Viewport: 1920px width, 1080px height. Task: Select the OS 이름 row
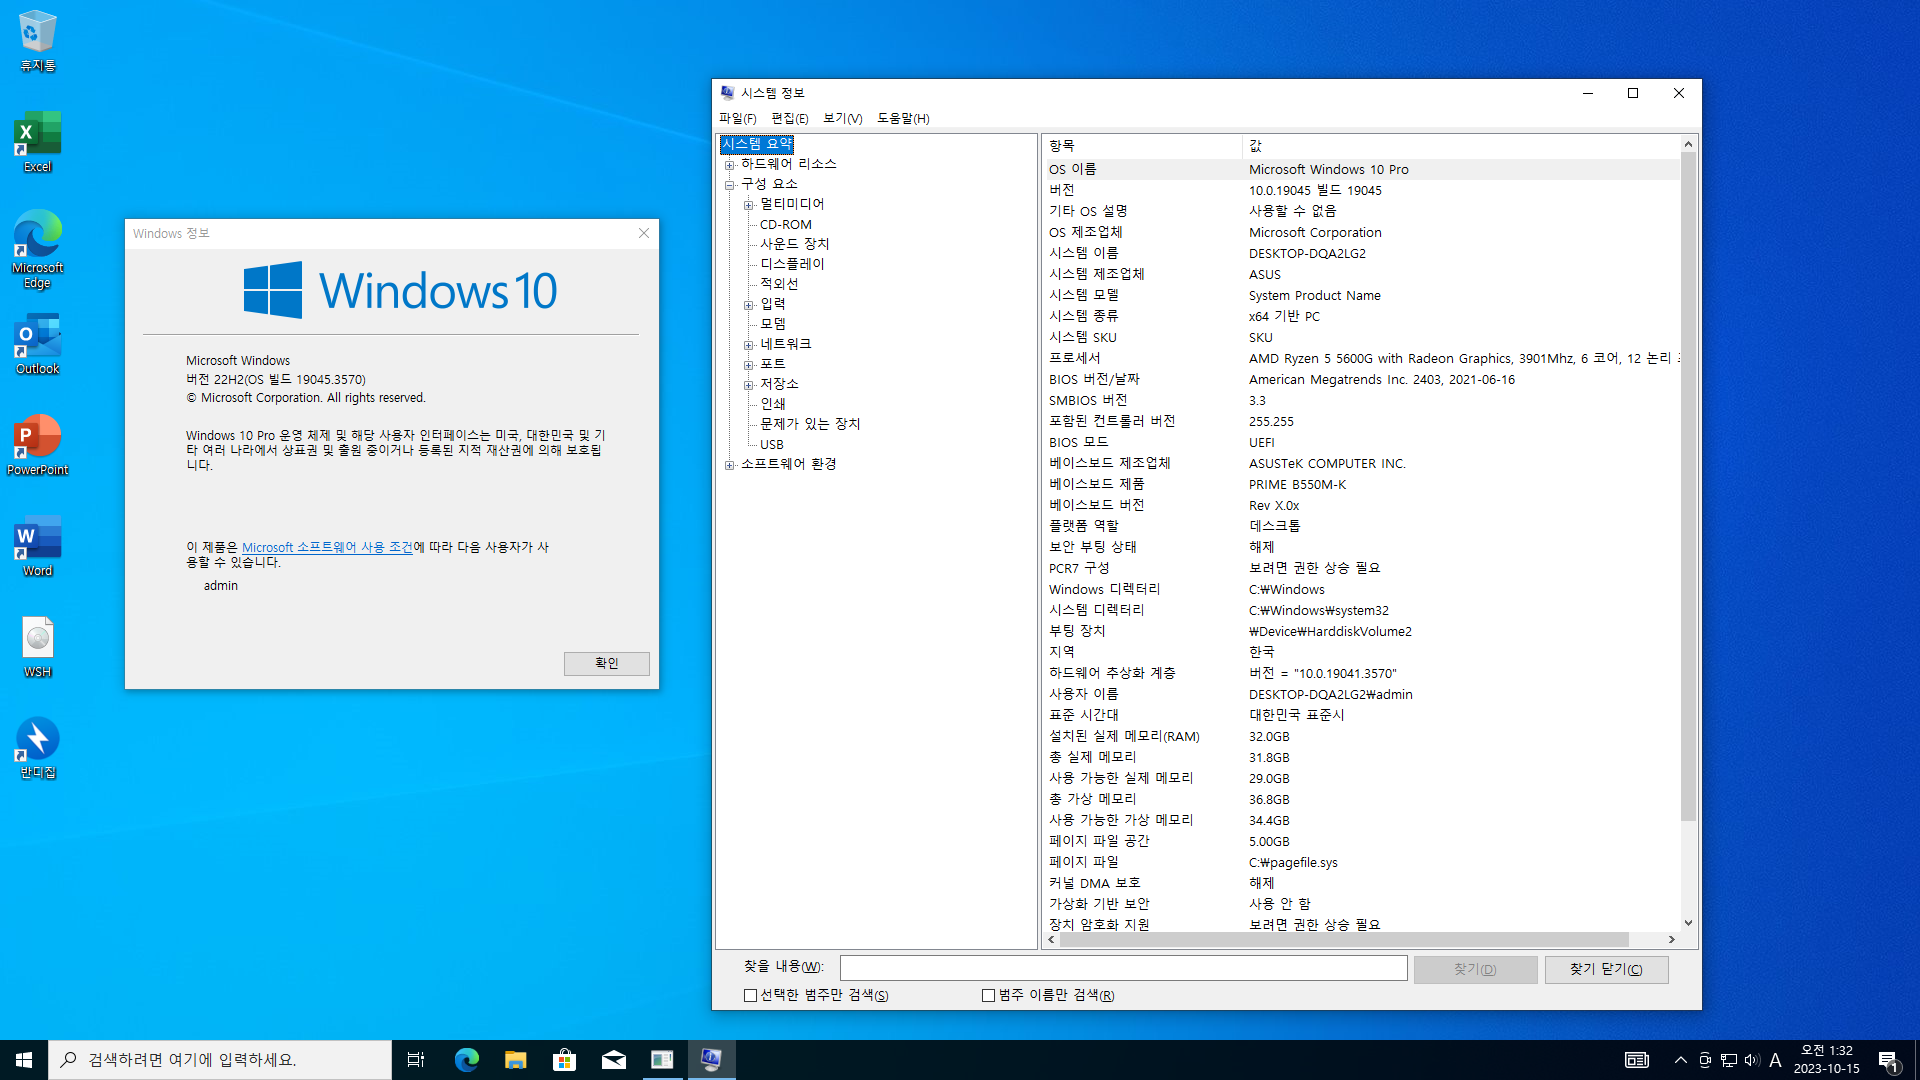1361,169
